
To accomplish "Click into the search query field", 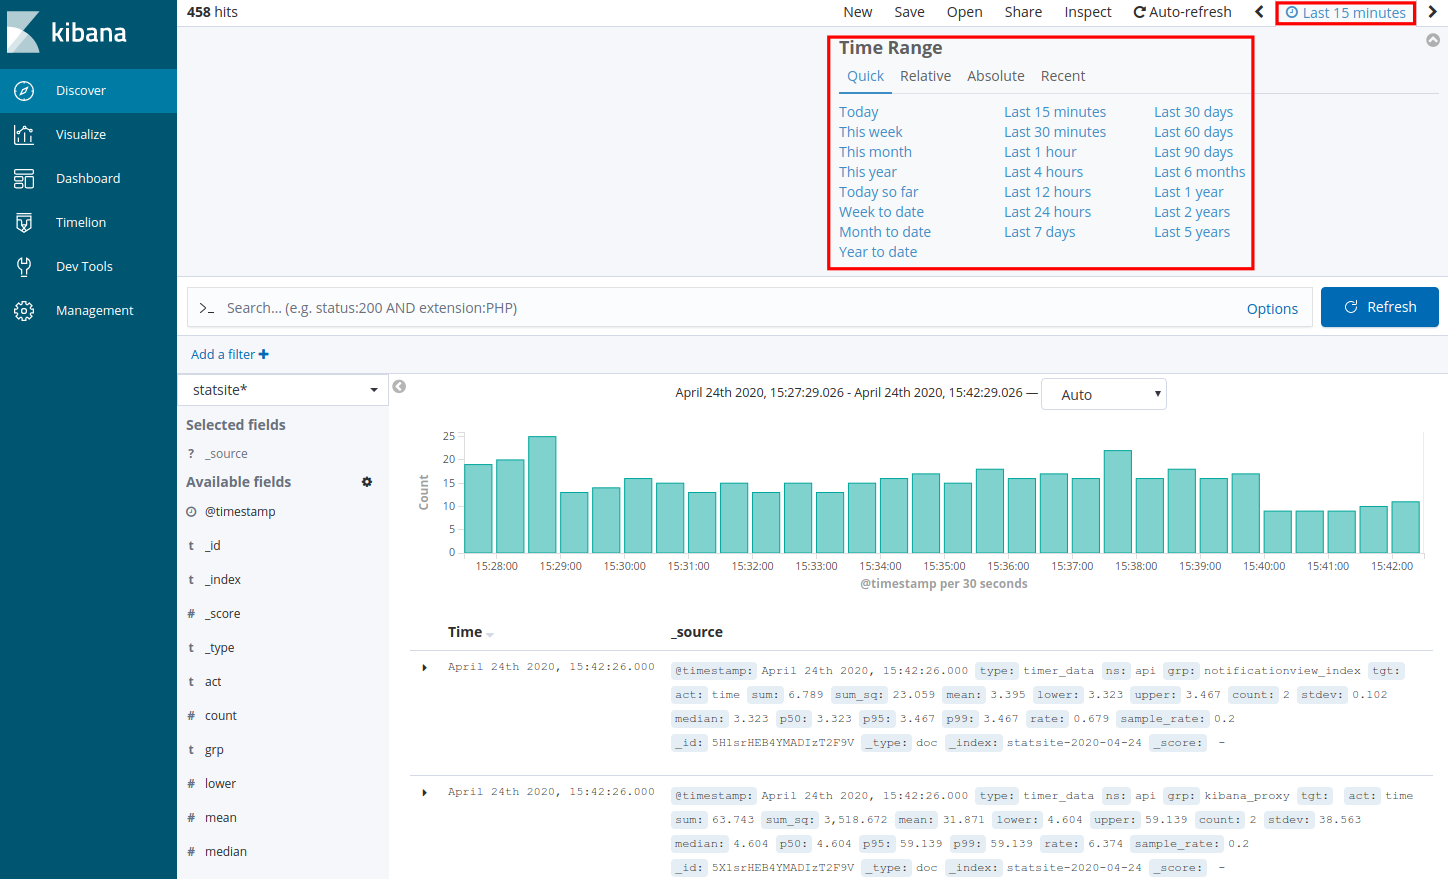I will tap(720, 308).
